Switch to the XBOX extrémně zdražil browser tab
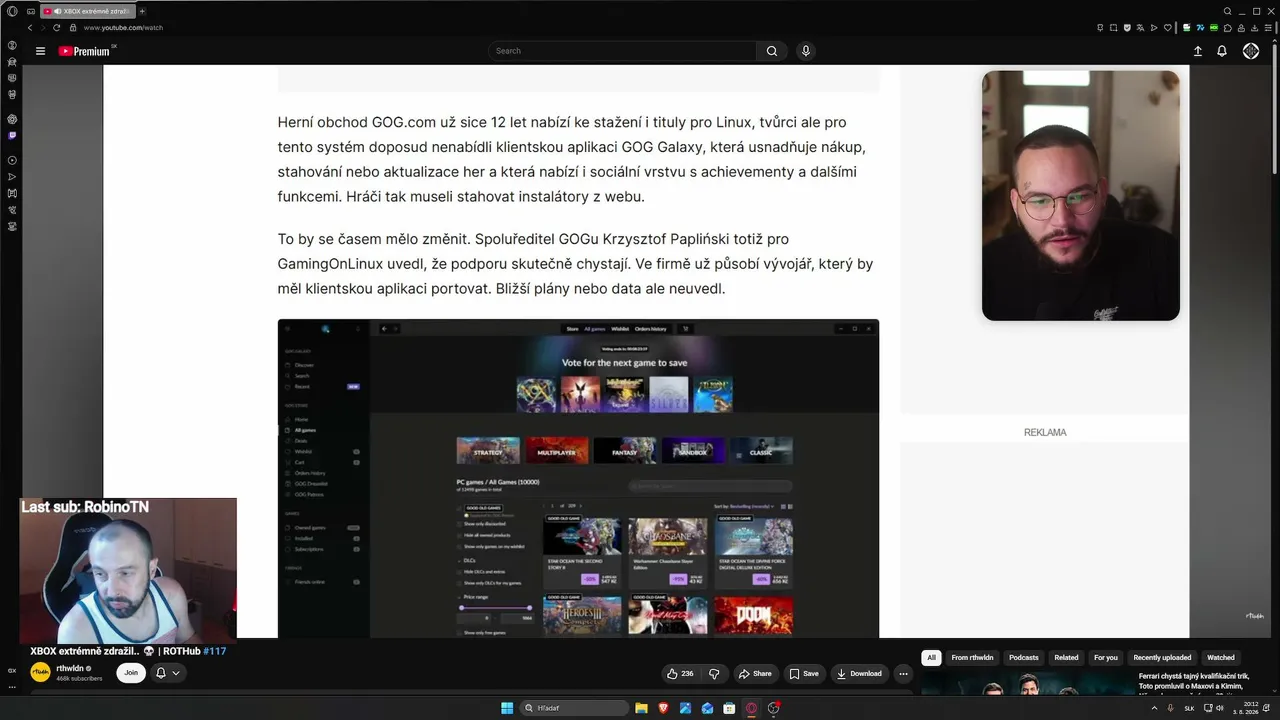 tap(87, 11)
